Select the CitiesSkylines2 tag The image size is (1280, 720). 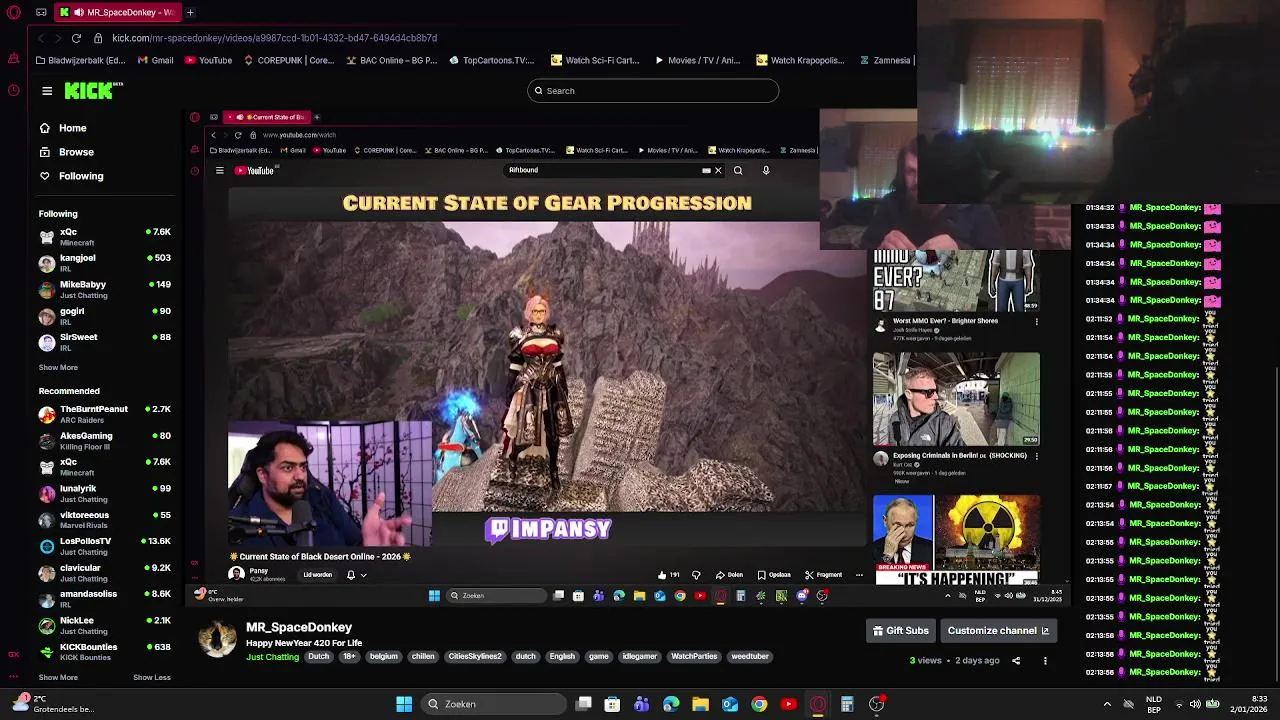475,657
